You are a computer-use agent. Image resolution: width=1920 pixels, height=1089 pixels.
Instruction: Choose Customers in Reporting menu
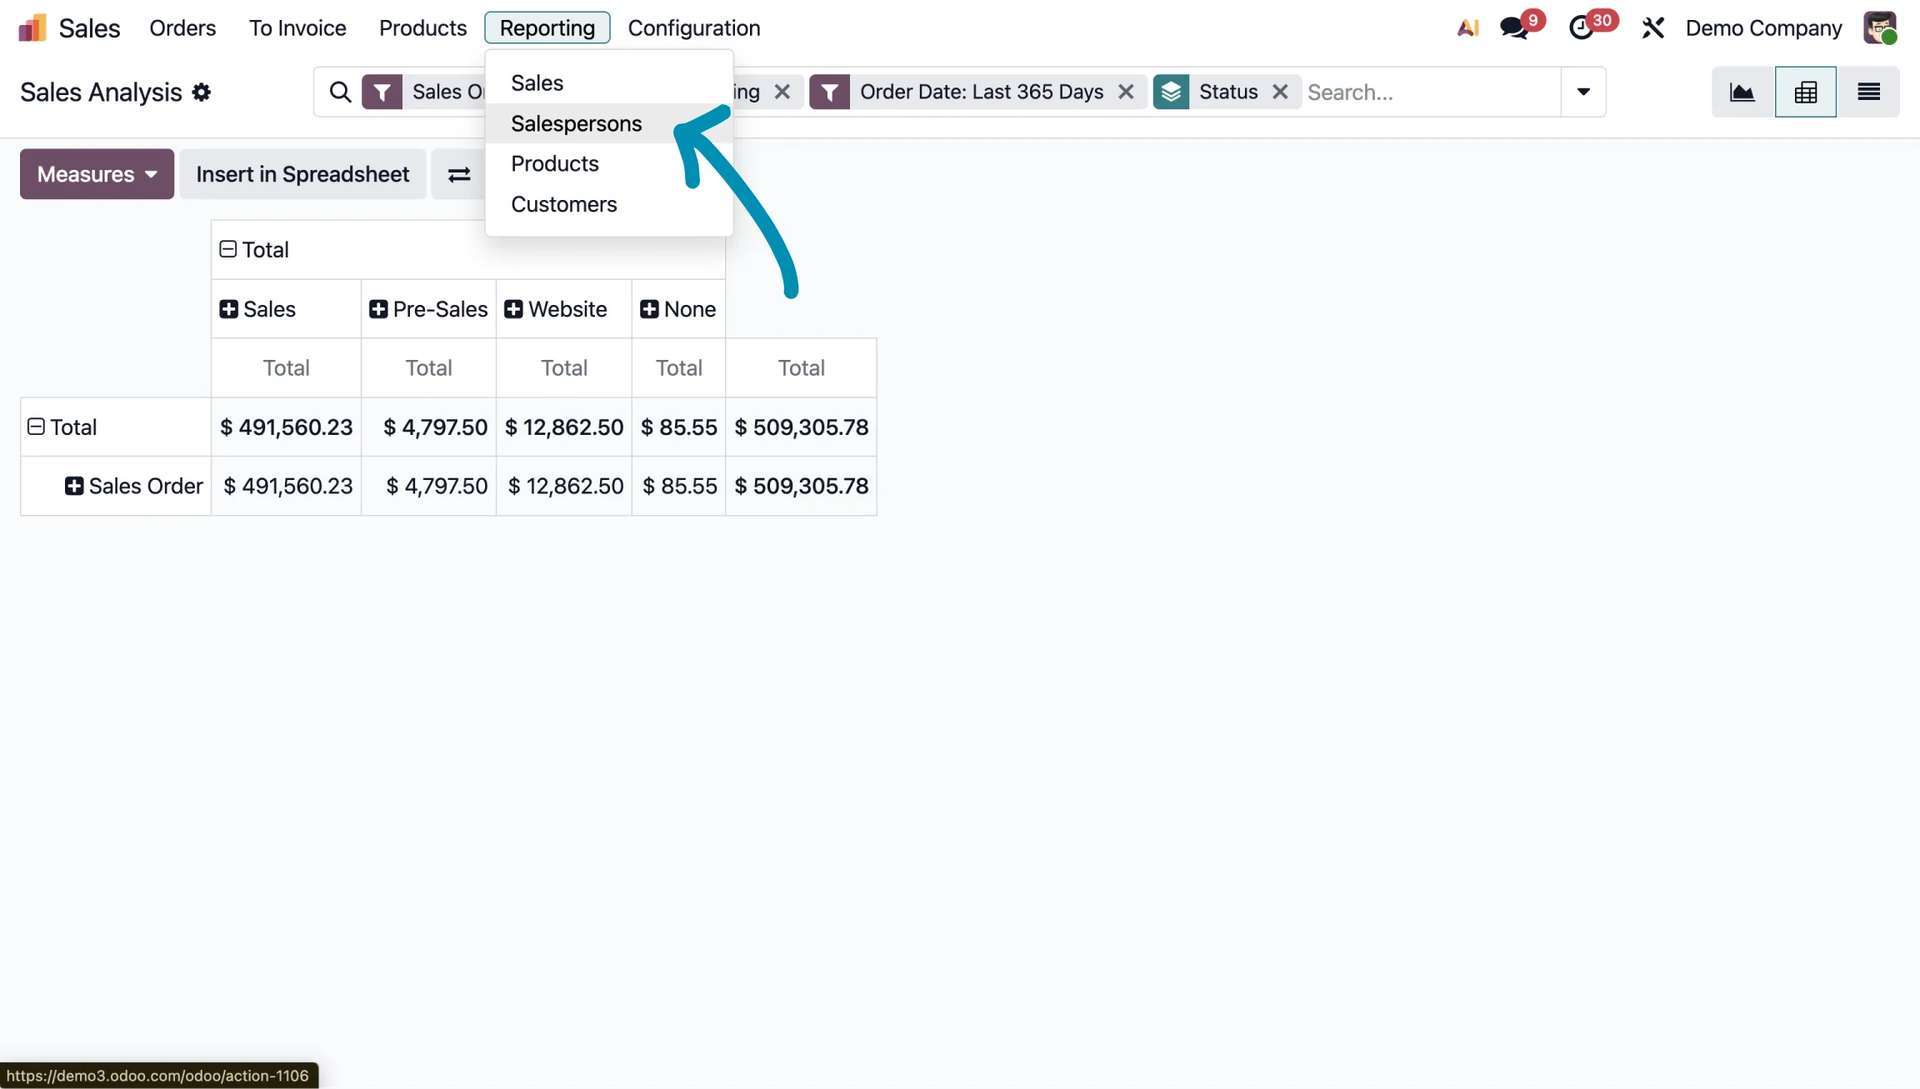564,204
